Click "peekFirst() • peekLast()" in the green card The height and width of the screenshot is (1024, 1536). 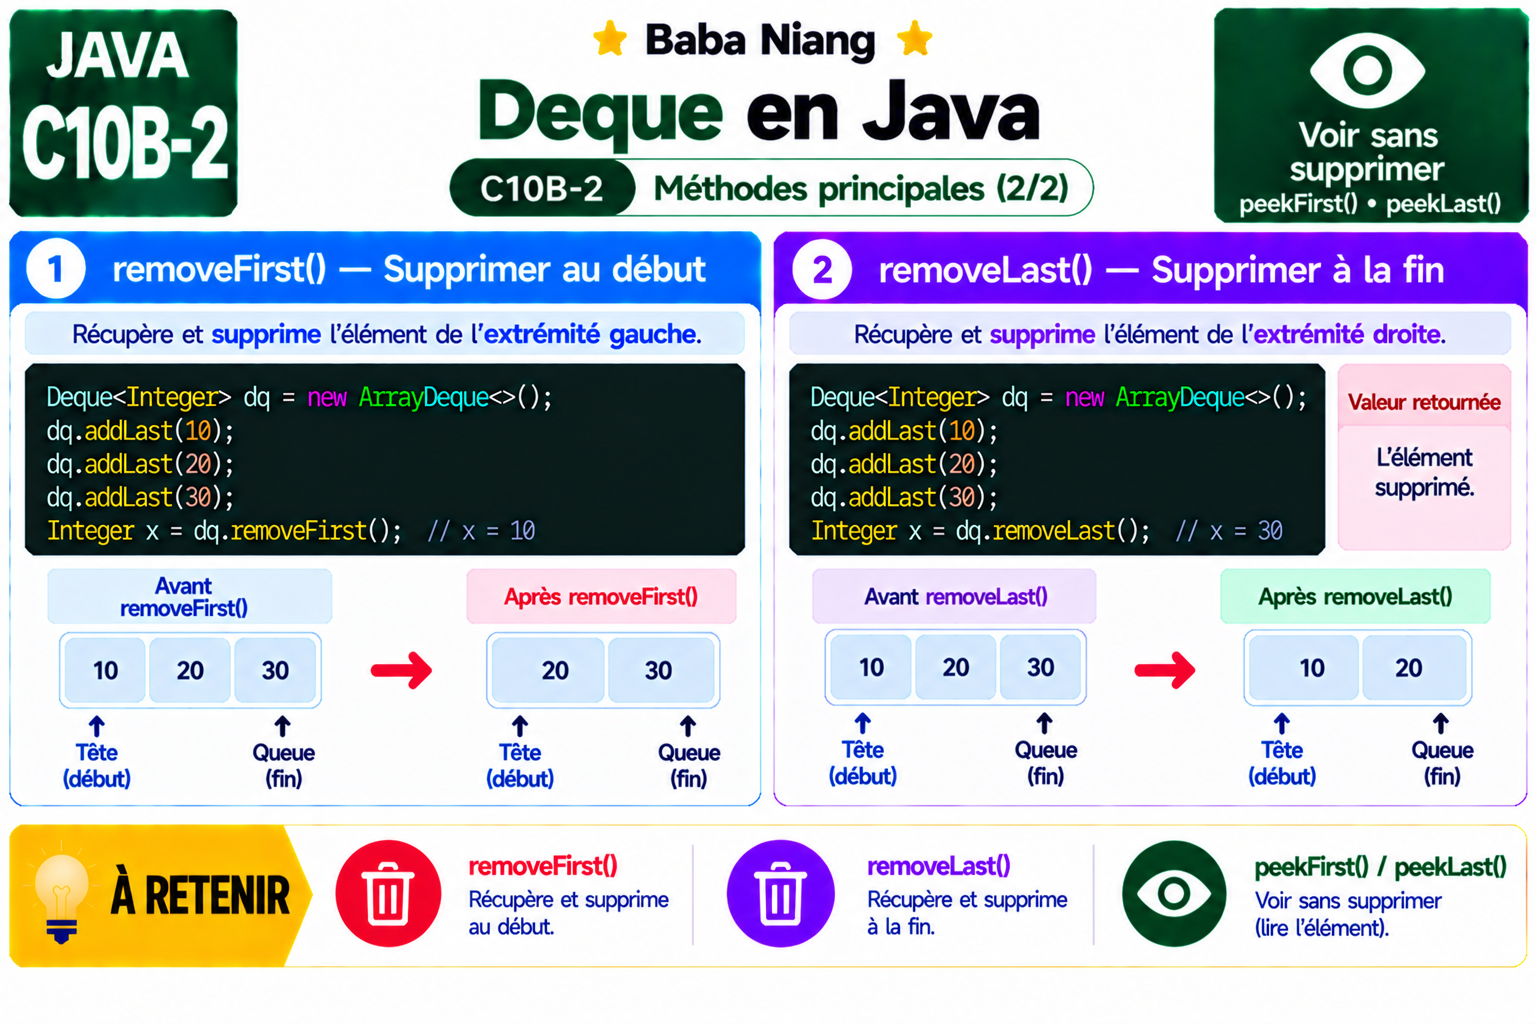pos(1370,204)
